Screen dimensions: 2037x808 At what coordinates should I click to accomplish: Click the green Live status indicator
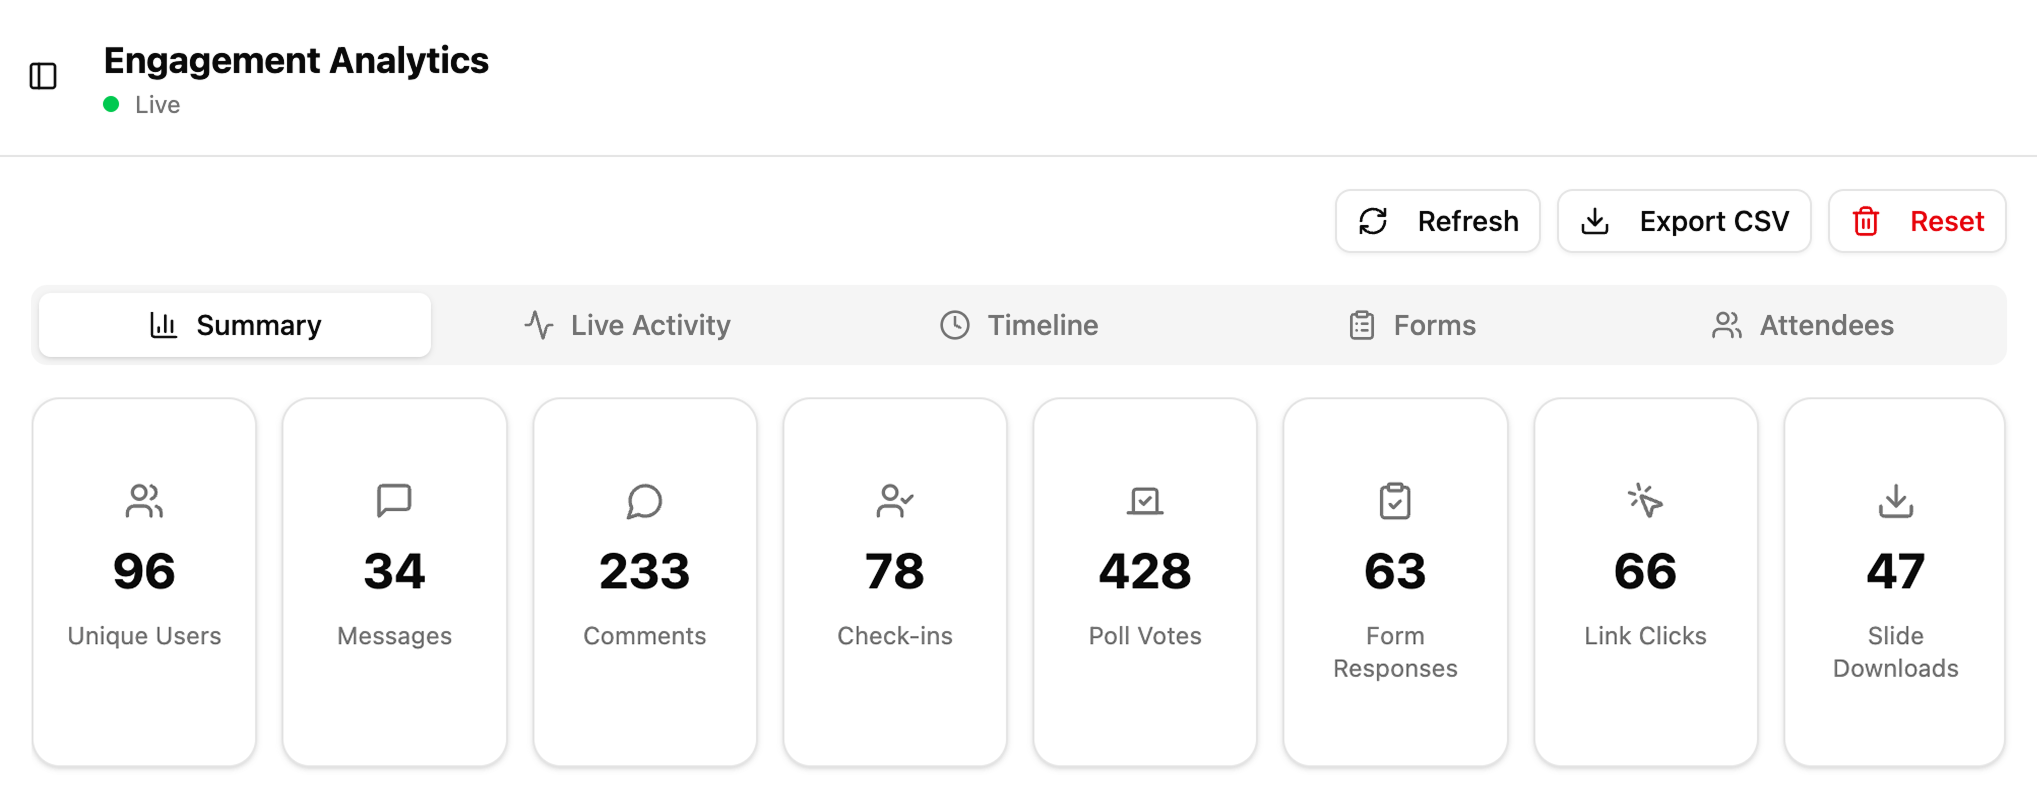111,104
